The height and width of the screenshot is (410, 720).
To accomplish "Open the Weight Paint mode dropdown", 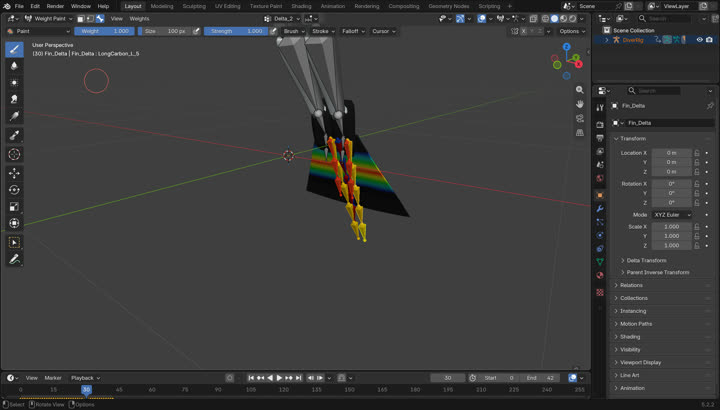I will 49,19.
